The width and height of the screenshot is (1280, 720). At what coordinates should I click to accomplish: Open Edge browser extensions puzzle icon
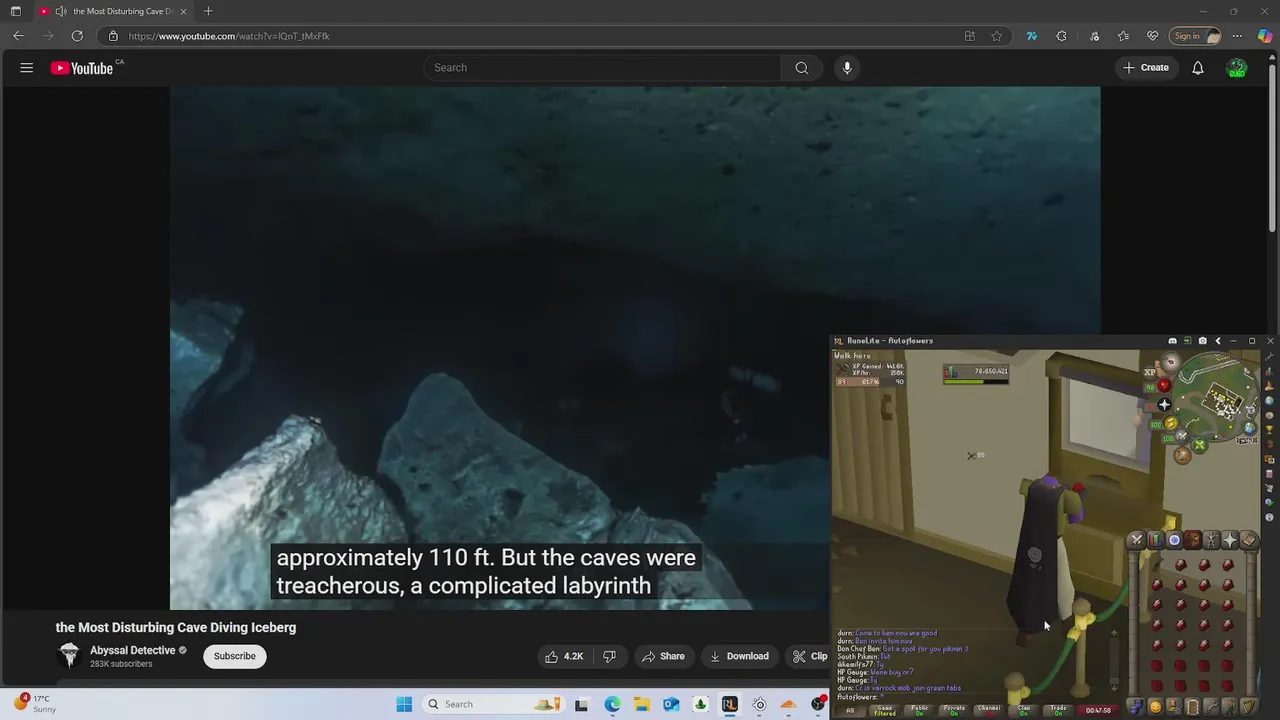click(1061, 36)
